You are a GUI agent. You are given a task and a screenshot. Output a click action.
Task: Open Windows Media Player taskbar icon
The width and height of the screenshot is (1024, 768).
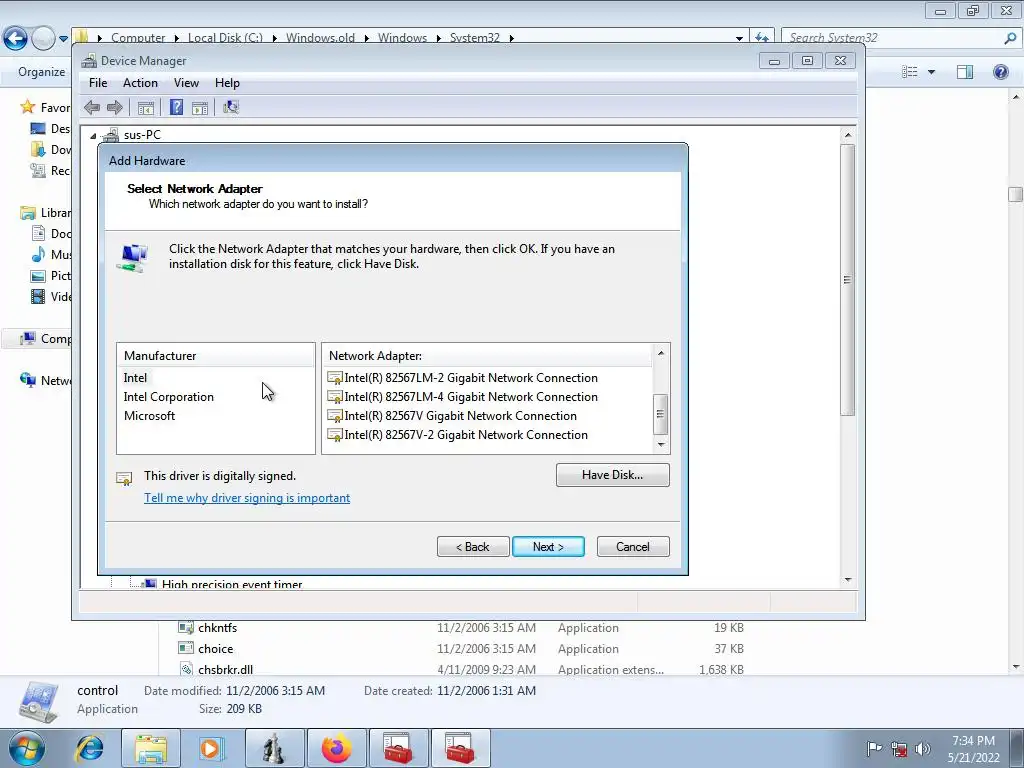pos(212,748)
